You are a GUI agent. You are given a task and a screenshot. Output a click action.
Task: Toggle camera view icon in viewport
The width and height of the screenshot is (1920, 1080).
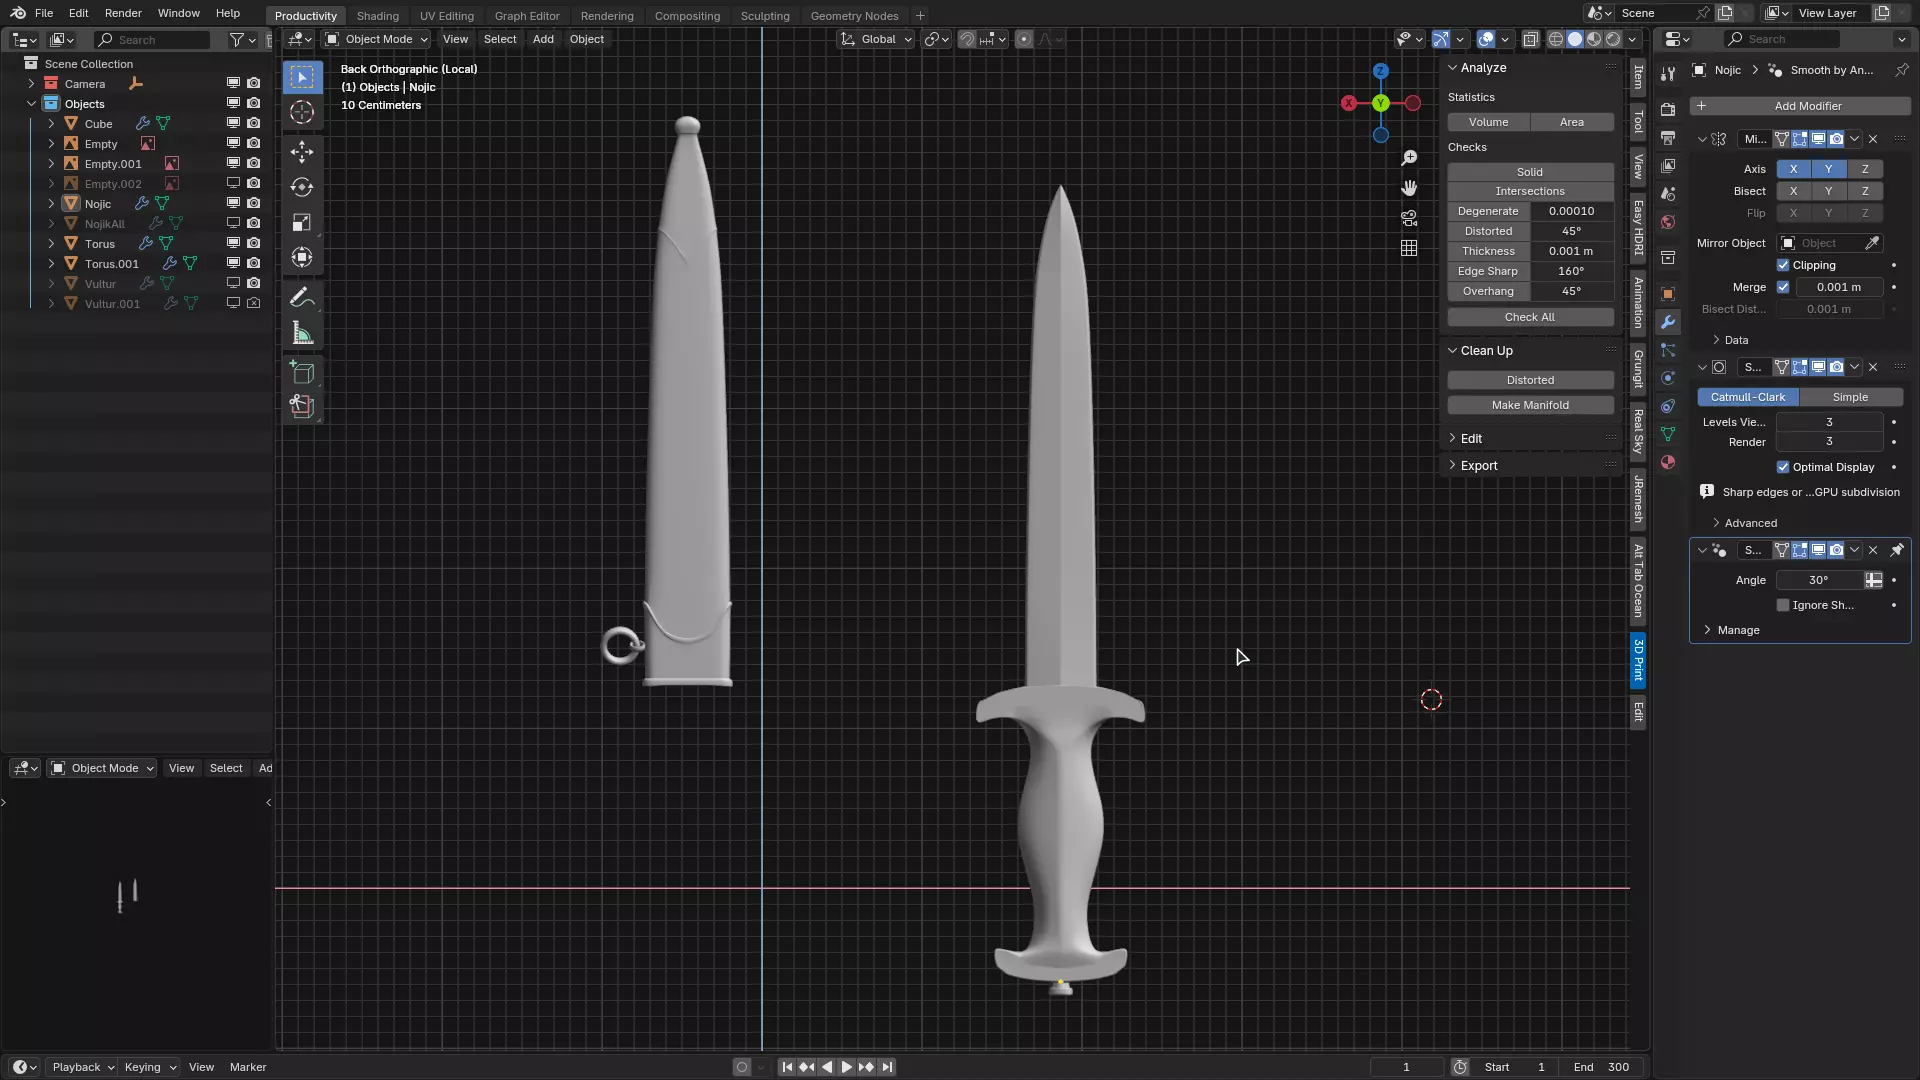[1409, 218]
